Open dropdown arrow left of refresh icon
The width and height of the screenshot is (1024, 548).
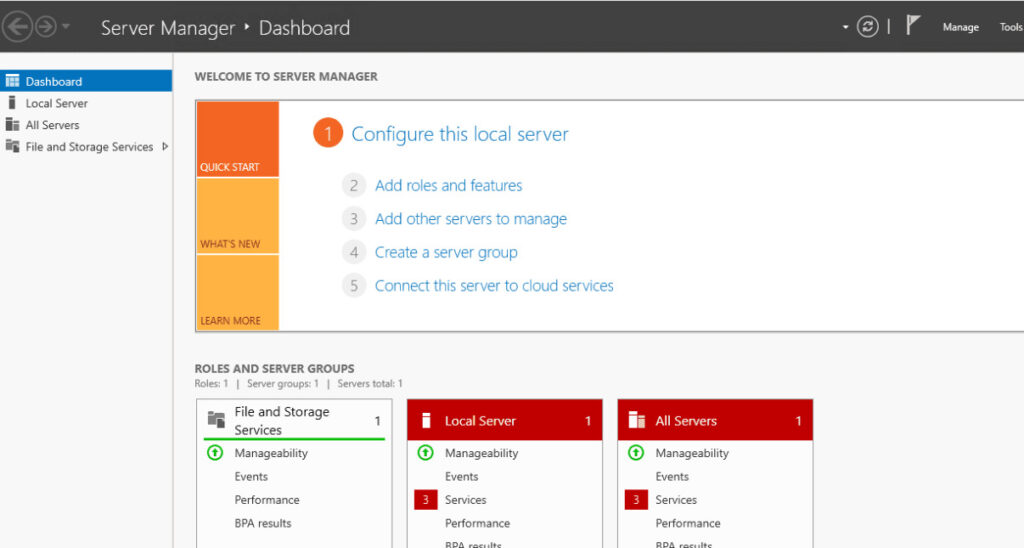pyautogui.click(x=845, y=27)
